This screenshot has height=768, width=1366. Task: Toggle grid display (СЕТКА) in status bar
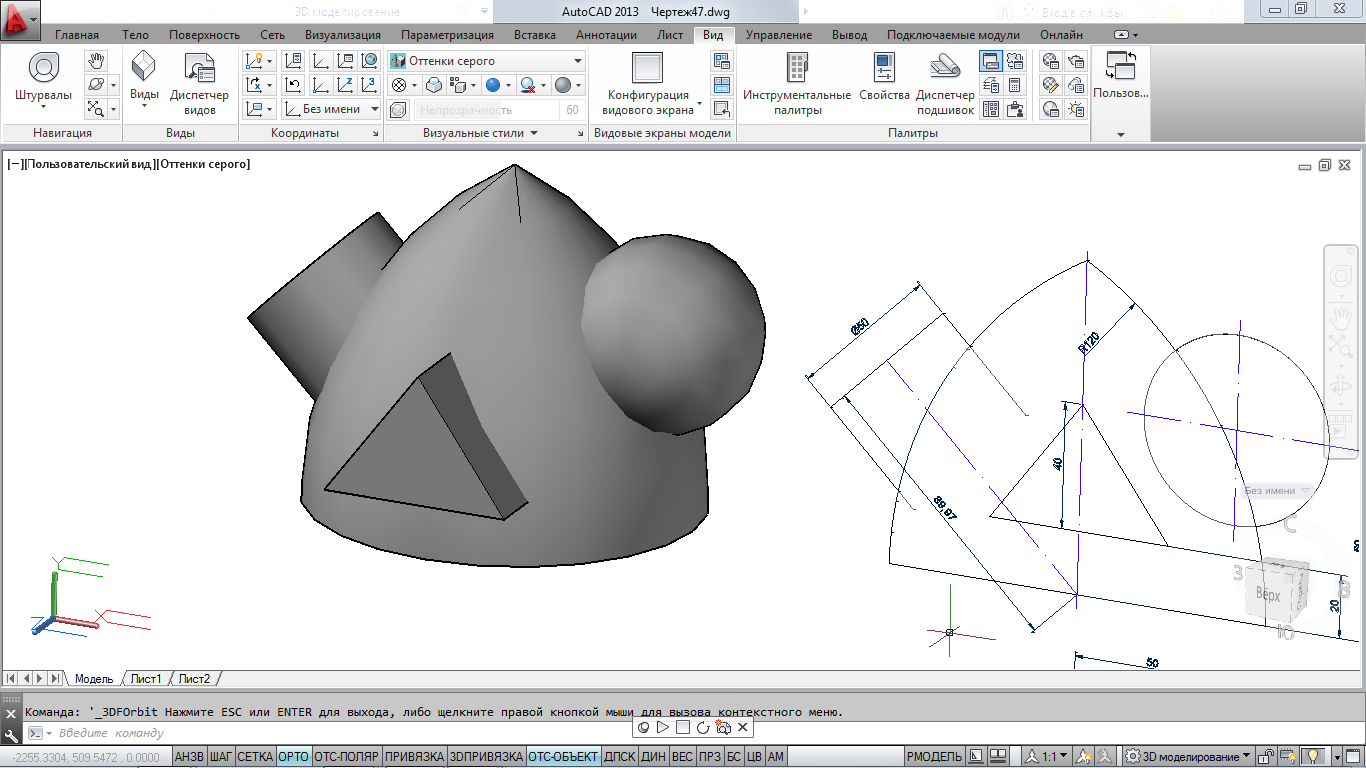coord(255,757)
